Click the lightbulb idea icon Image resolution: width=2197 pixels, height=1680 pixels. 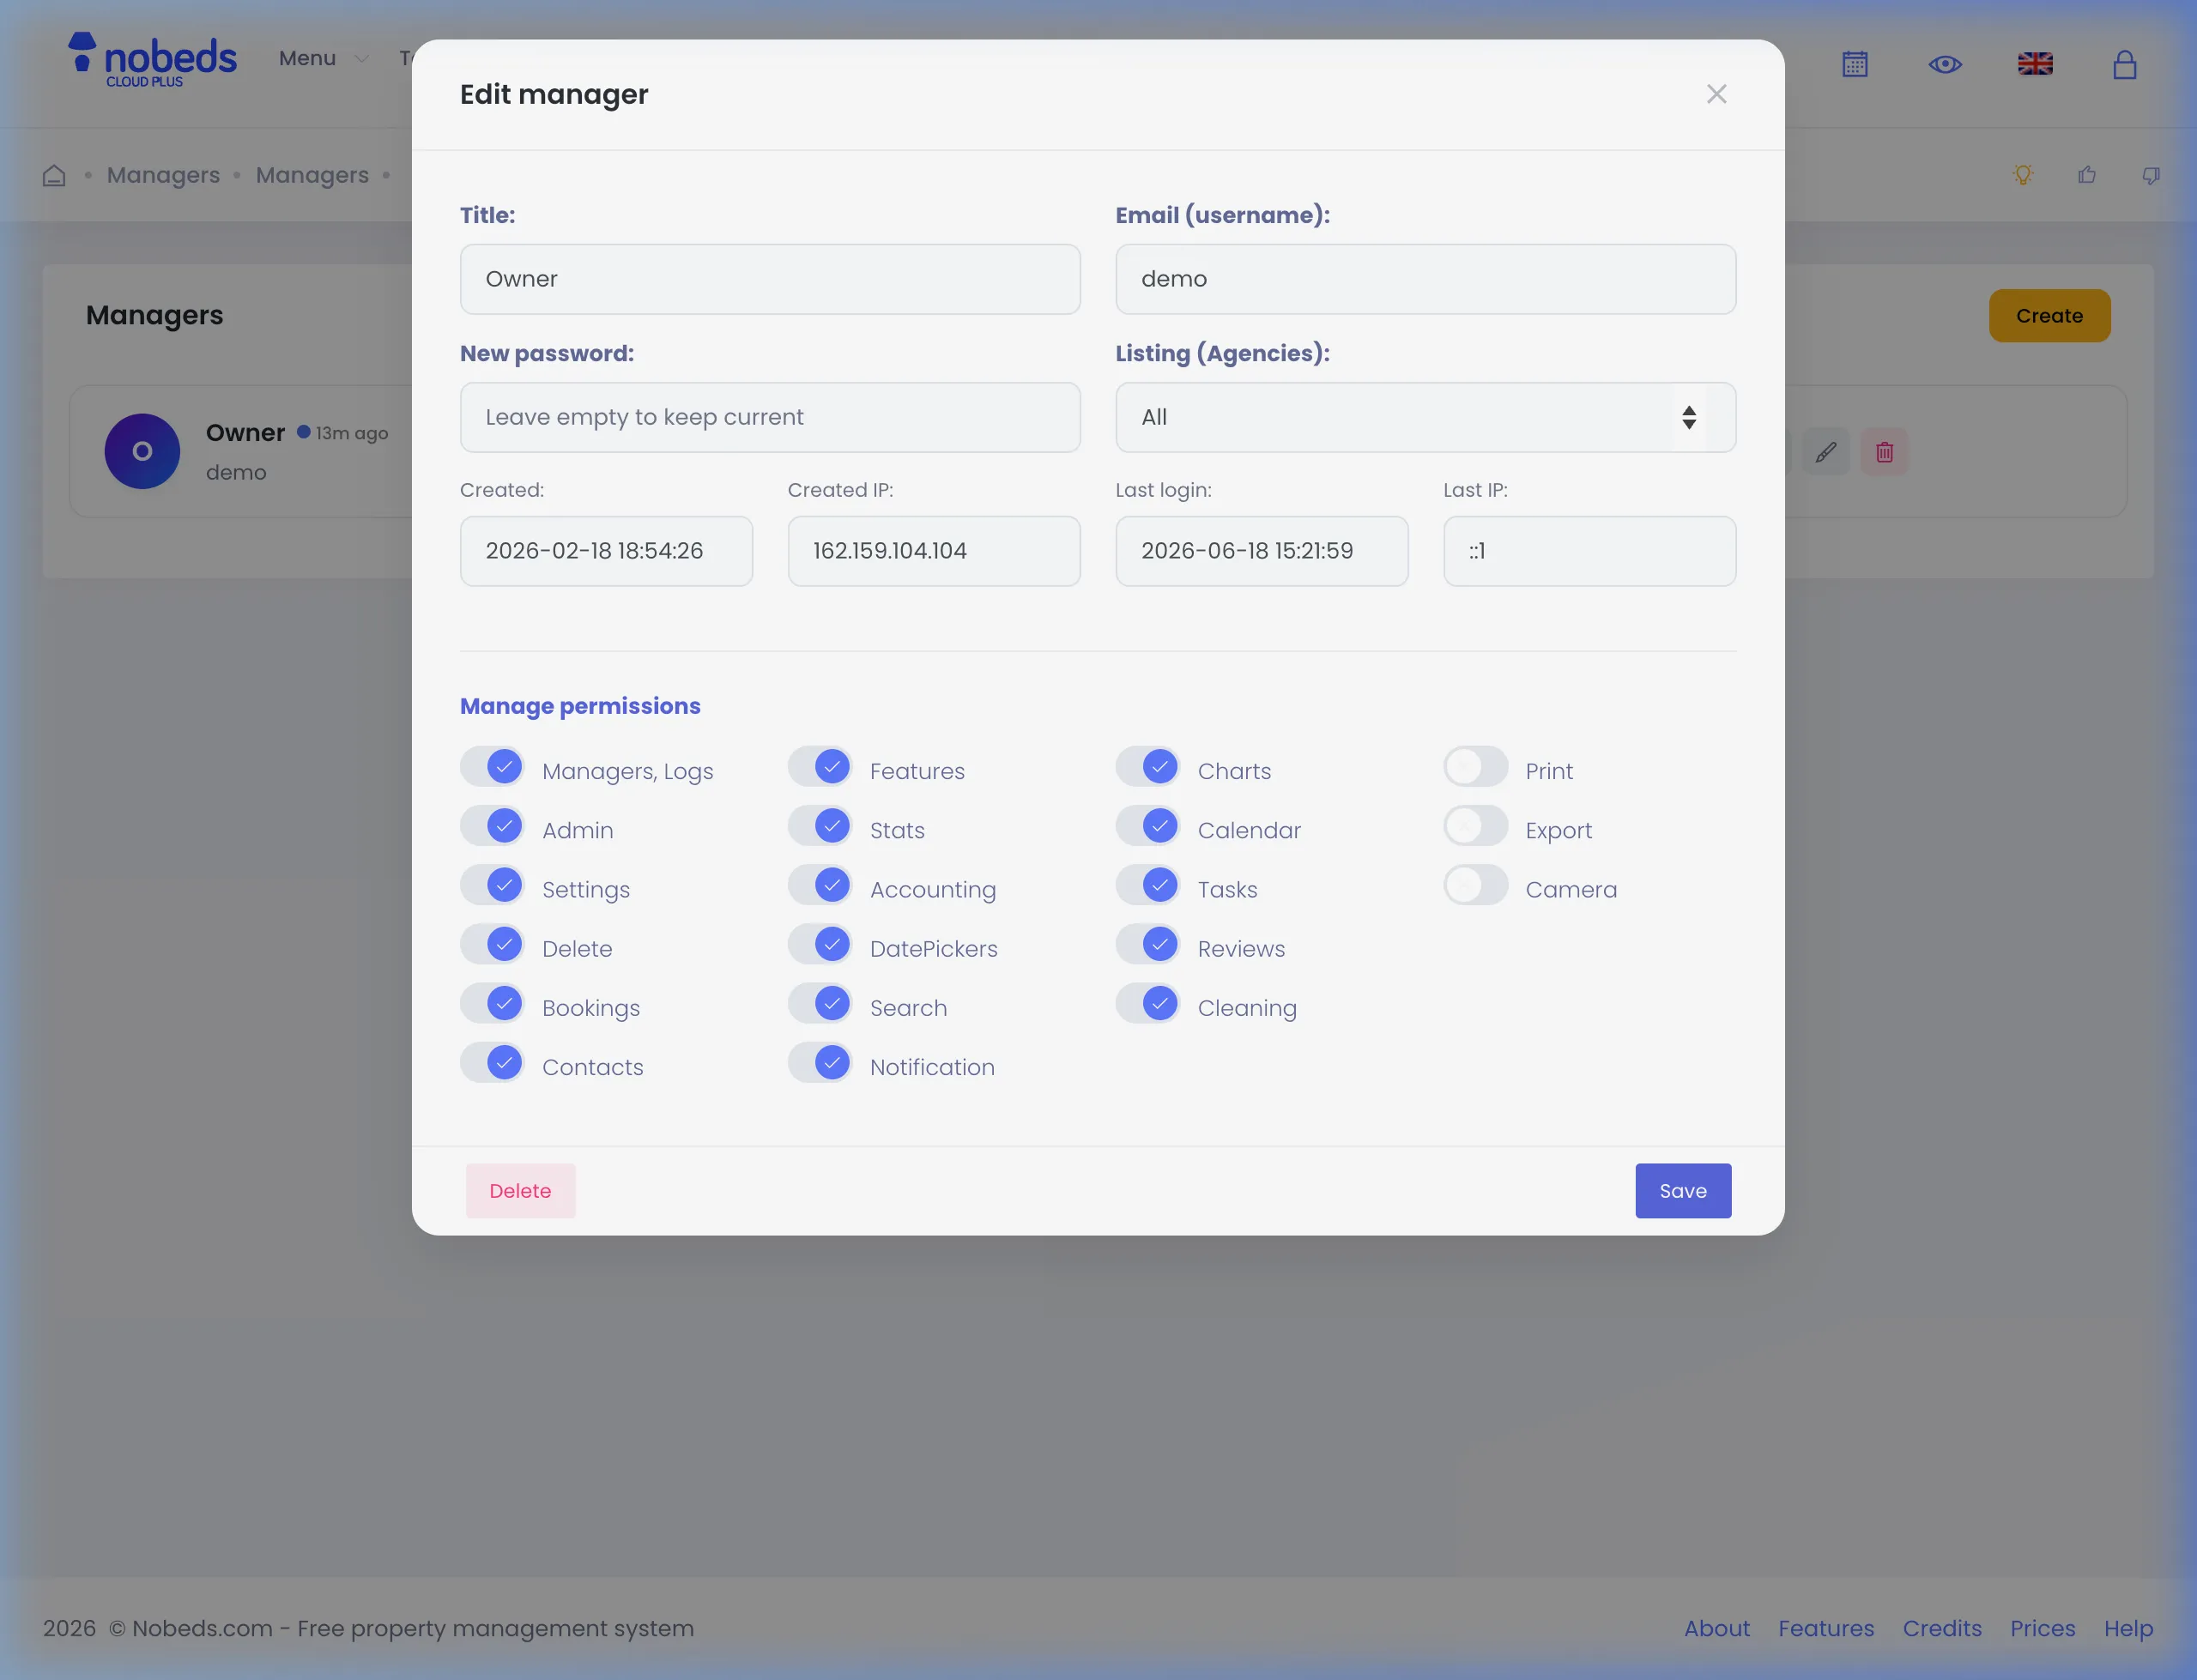2023,175
